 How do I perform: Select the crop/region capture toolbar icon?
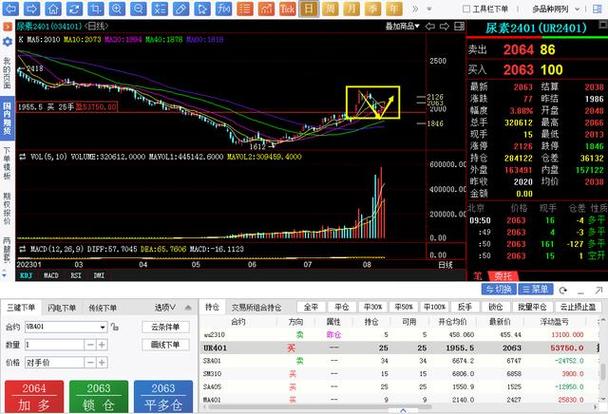pyautogui.click(x=96, y=9)
